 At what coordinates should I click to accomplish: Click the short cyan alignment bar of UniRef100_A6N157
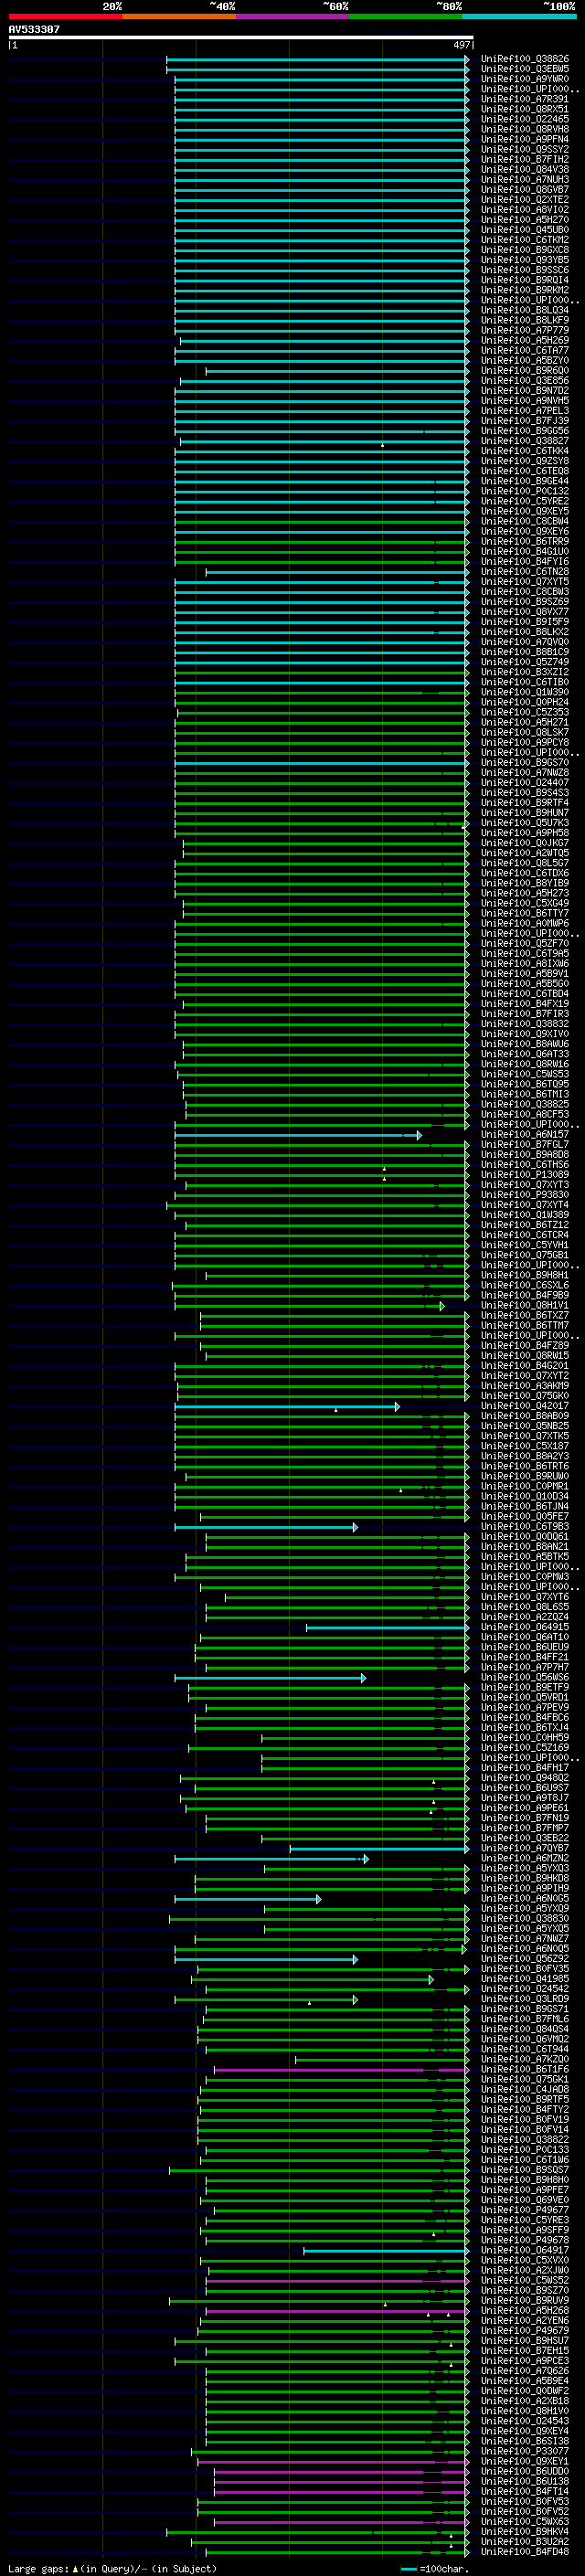298,1135
